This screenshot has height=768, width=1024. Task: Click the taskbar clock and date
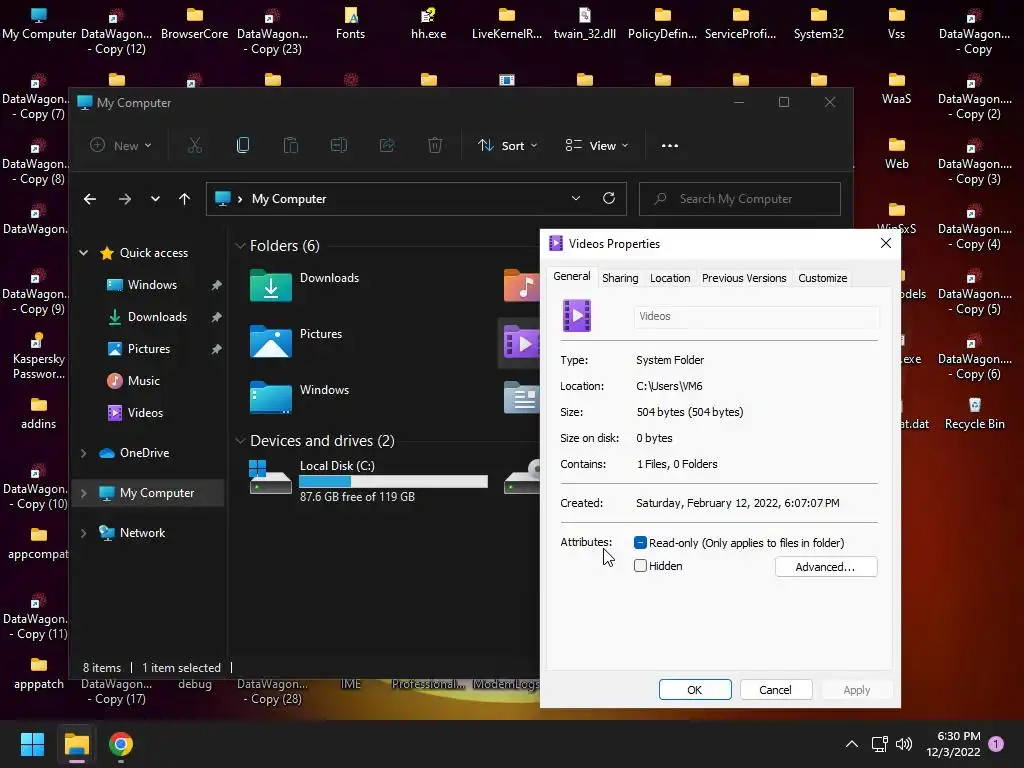953,744
